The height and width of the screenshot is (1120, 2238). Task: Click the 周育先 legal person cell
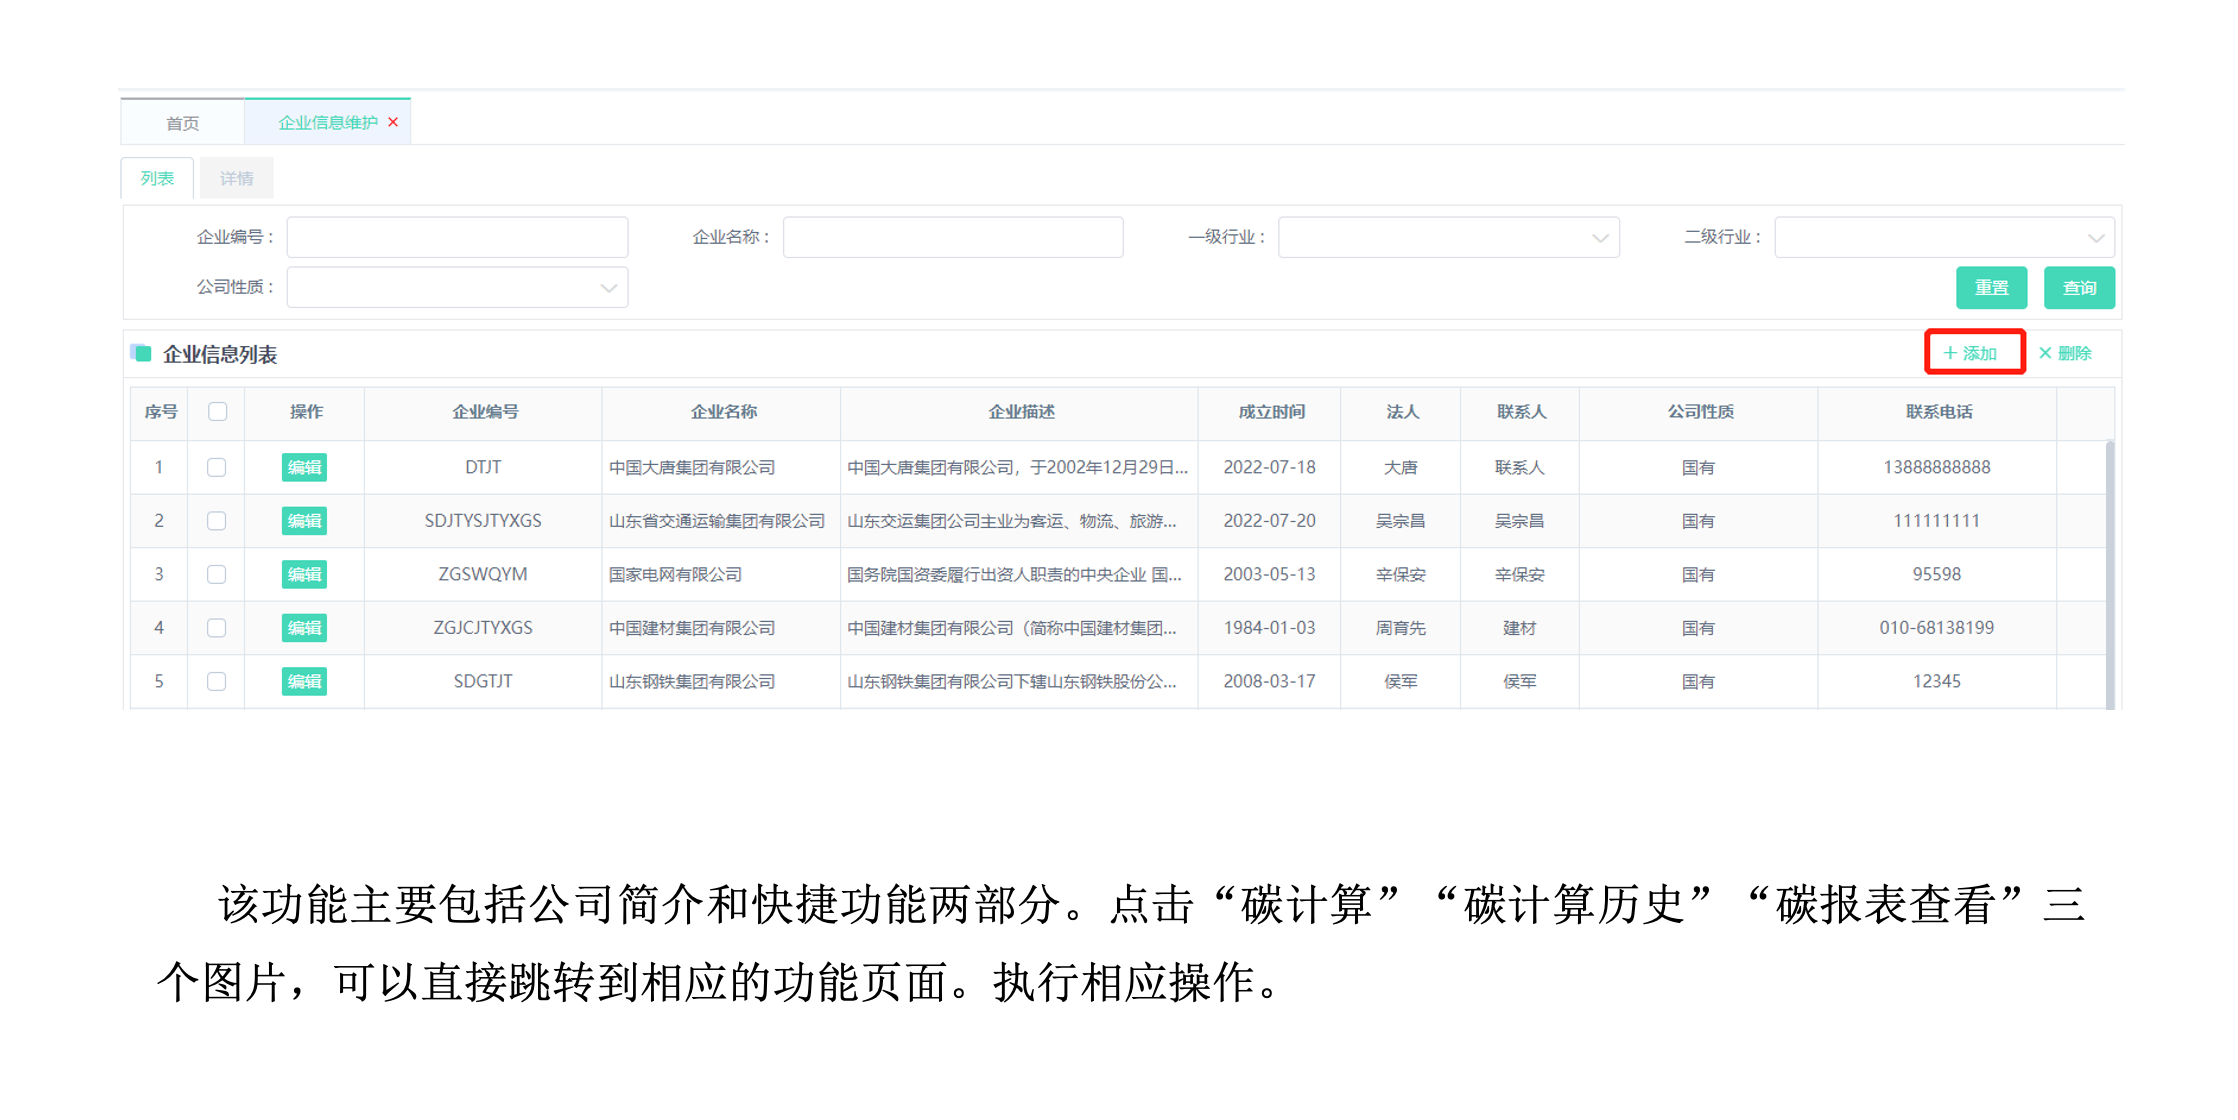[x=1400, y=627]
